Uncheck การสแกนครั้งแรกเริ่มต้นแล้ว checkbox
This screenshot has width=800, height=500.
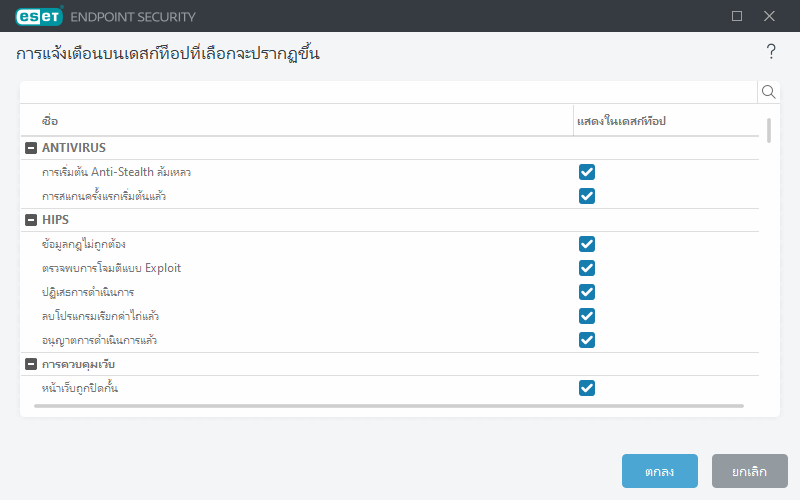click(587, 196)
